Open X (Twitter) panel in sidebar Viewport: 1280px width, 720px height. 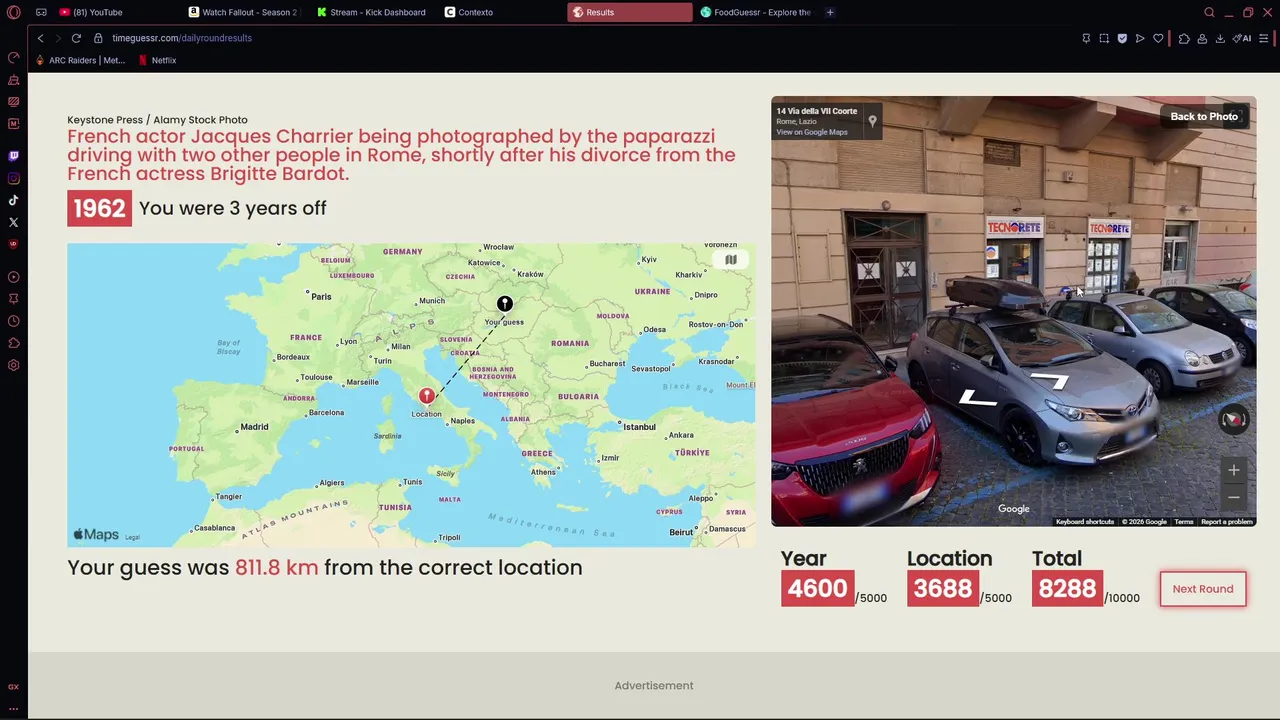point(13,222)
